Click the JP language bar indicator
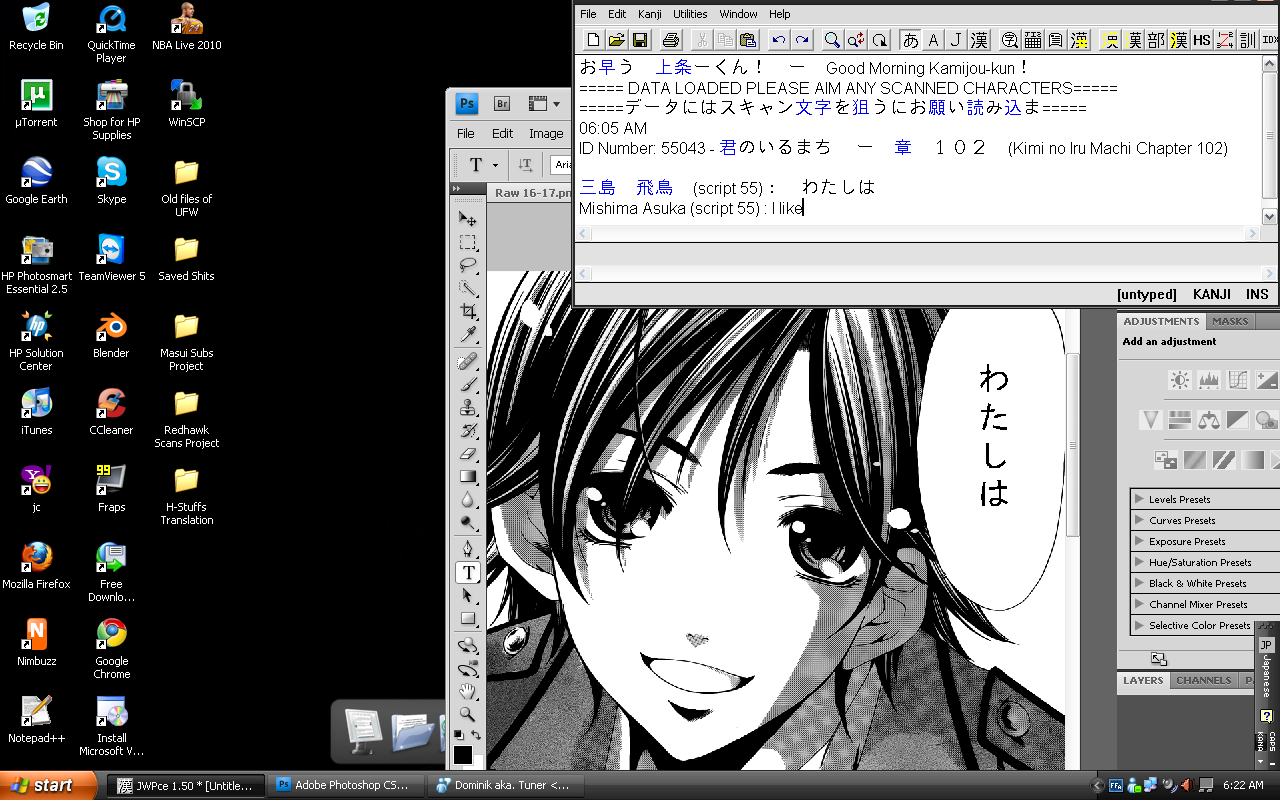The height and width of the screenshot is (800, 1280). click(x=1266, y=645)
